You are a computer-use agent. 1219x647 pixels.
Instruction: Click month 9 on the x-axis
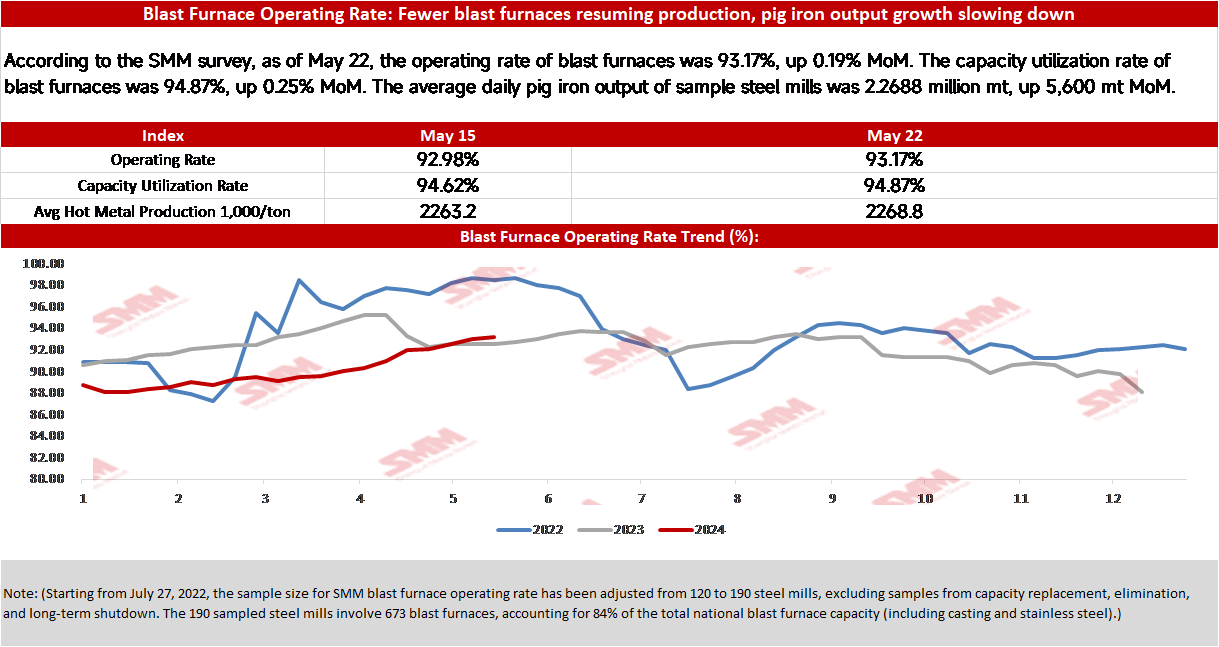(x=831, y=497)
